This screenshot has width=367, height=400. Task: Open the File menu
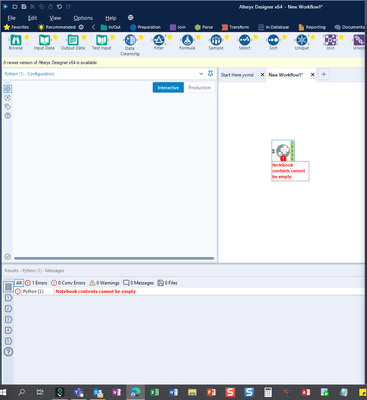(x=11, y=18)
